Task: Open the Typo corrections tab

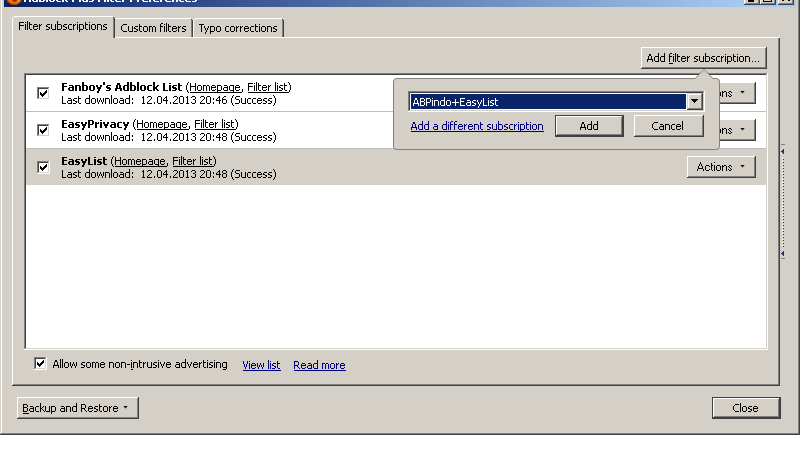Action: click(x=238, y=28)
